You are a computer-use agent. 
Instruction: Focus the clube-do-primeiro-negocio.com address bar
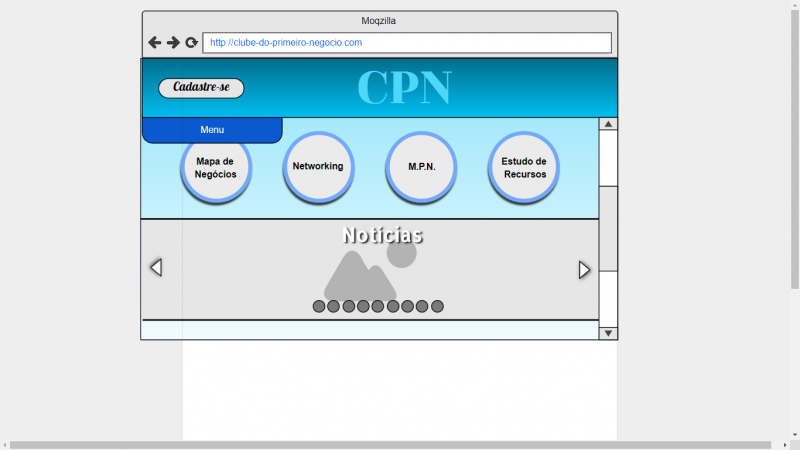(x=407, y=43)
